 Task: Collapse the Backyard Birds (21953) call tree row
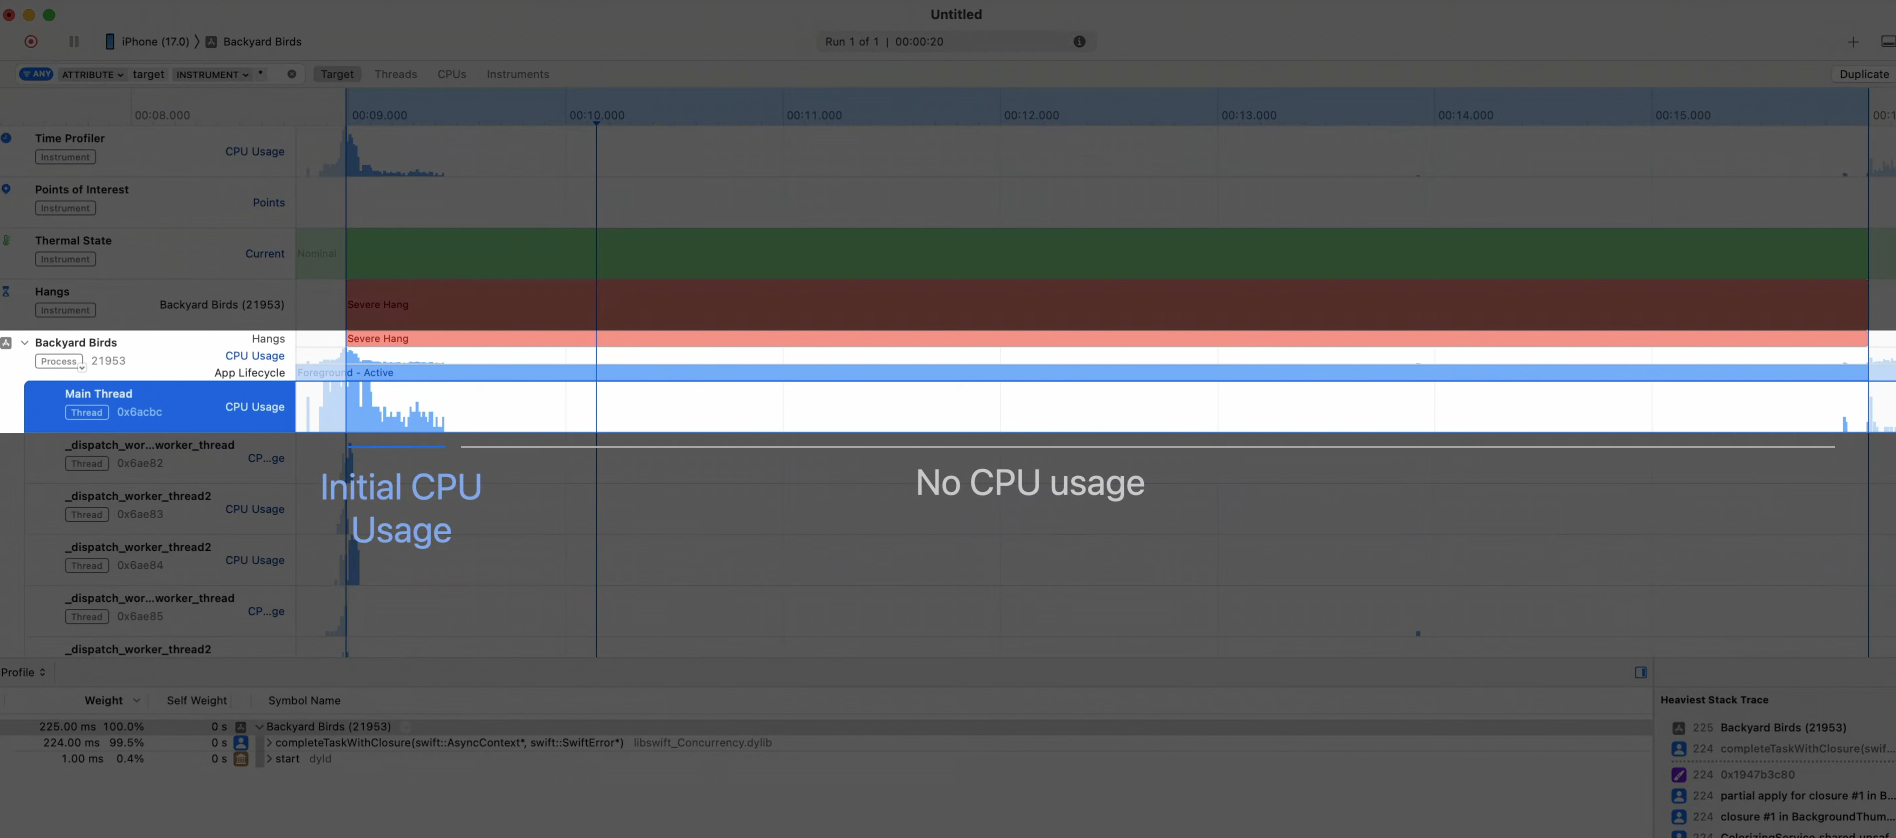point(260,727)
